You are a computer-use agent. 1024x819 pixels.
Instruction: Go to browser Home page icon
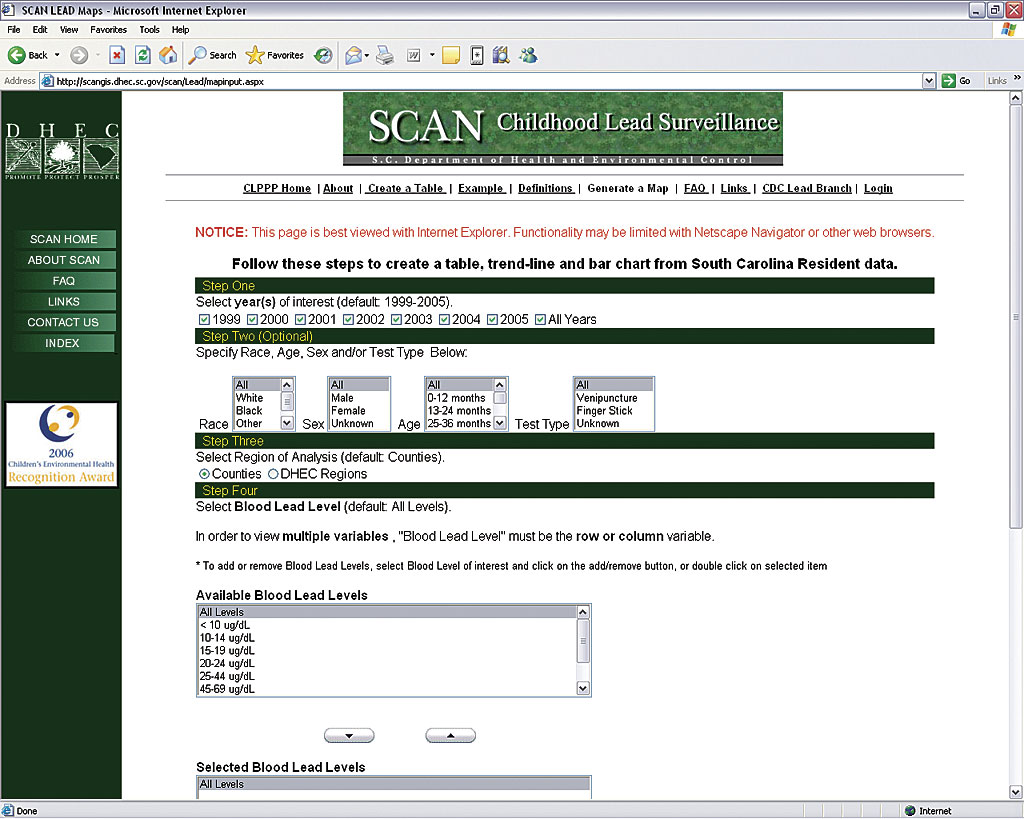(x=168, y=56)
